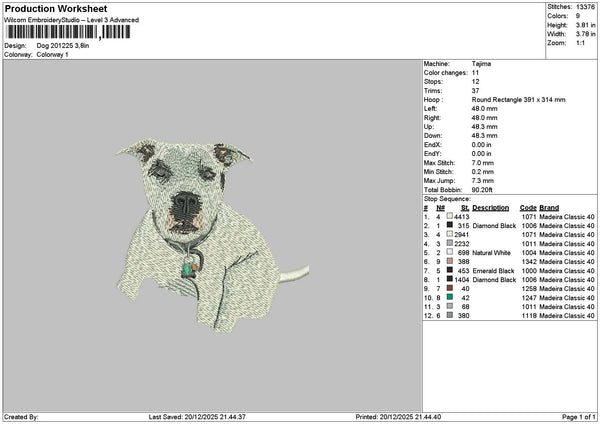This screenshot has height=424, width=600.
Task: Click the stitch count '2232' in stop row 4
Action: pos(462,243)
